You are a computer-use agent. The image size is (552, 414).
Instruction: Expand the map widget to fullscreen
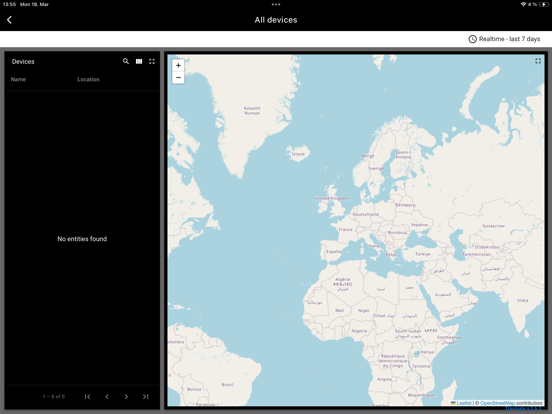coord(538,61)
